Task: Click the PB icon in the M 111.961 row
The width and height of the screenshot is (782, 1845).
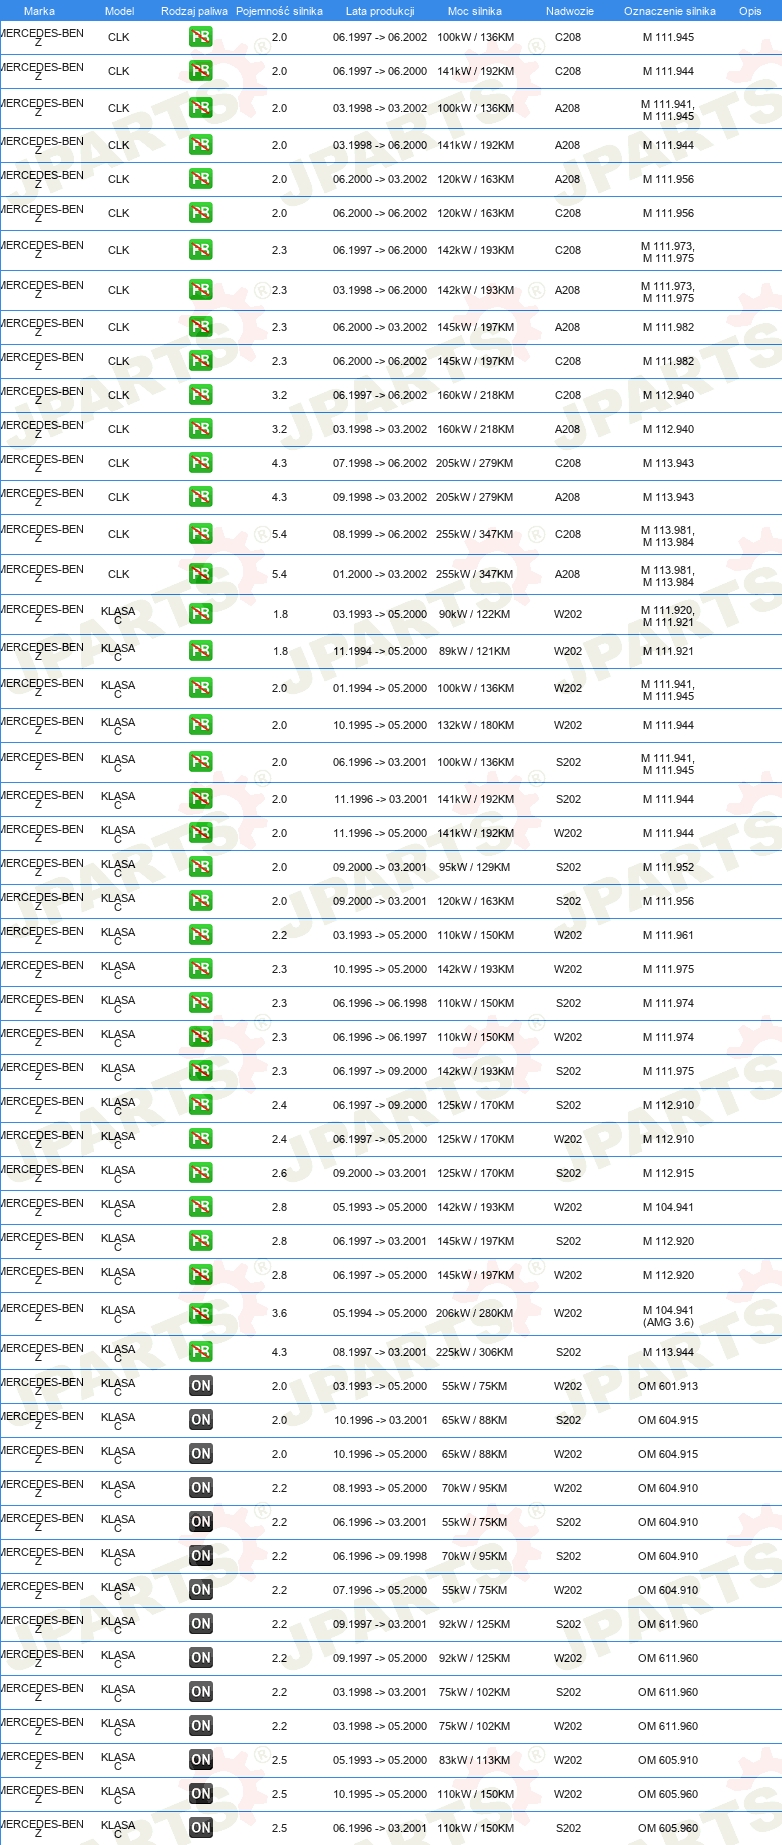Action: pos(201,935)
